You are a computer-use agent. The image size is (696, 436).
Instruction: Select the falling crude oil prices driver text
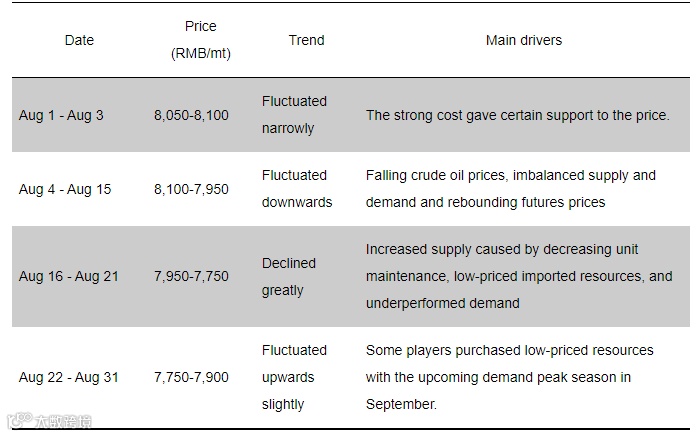click(x=510, y=189)
